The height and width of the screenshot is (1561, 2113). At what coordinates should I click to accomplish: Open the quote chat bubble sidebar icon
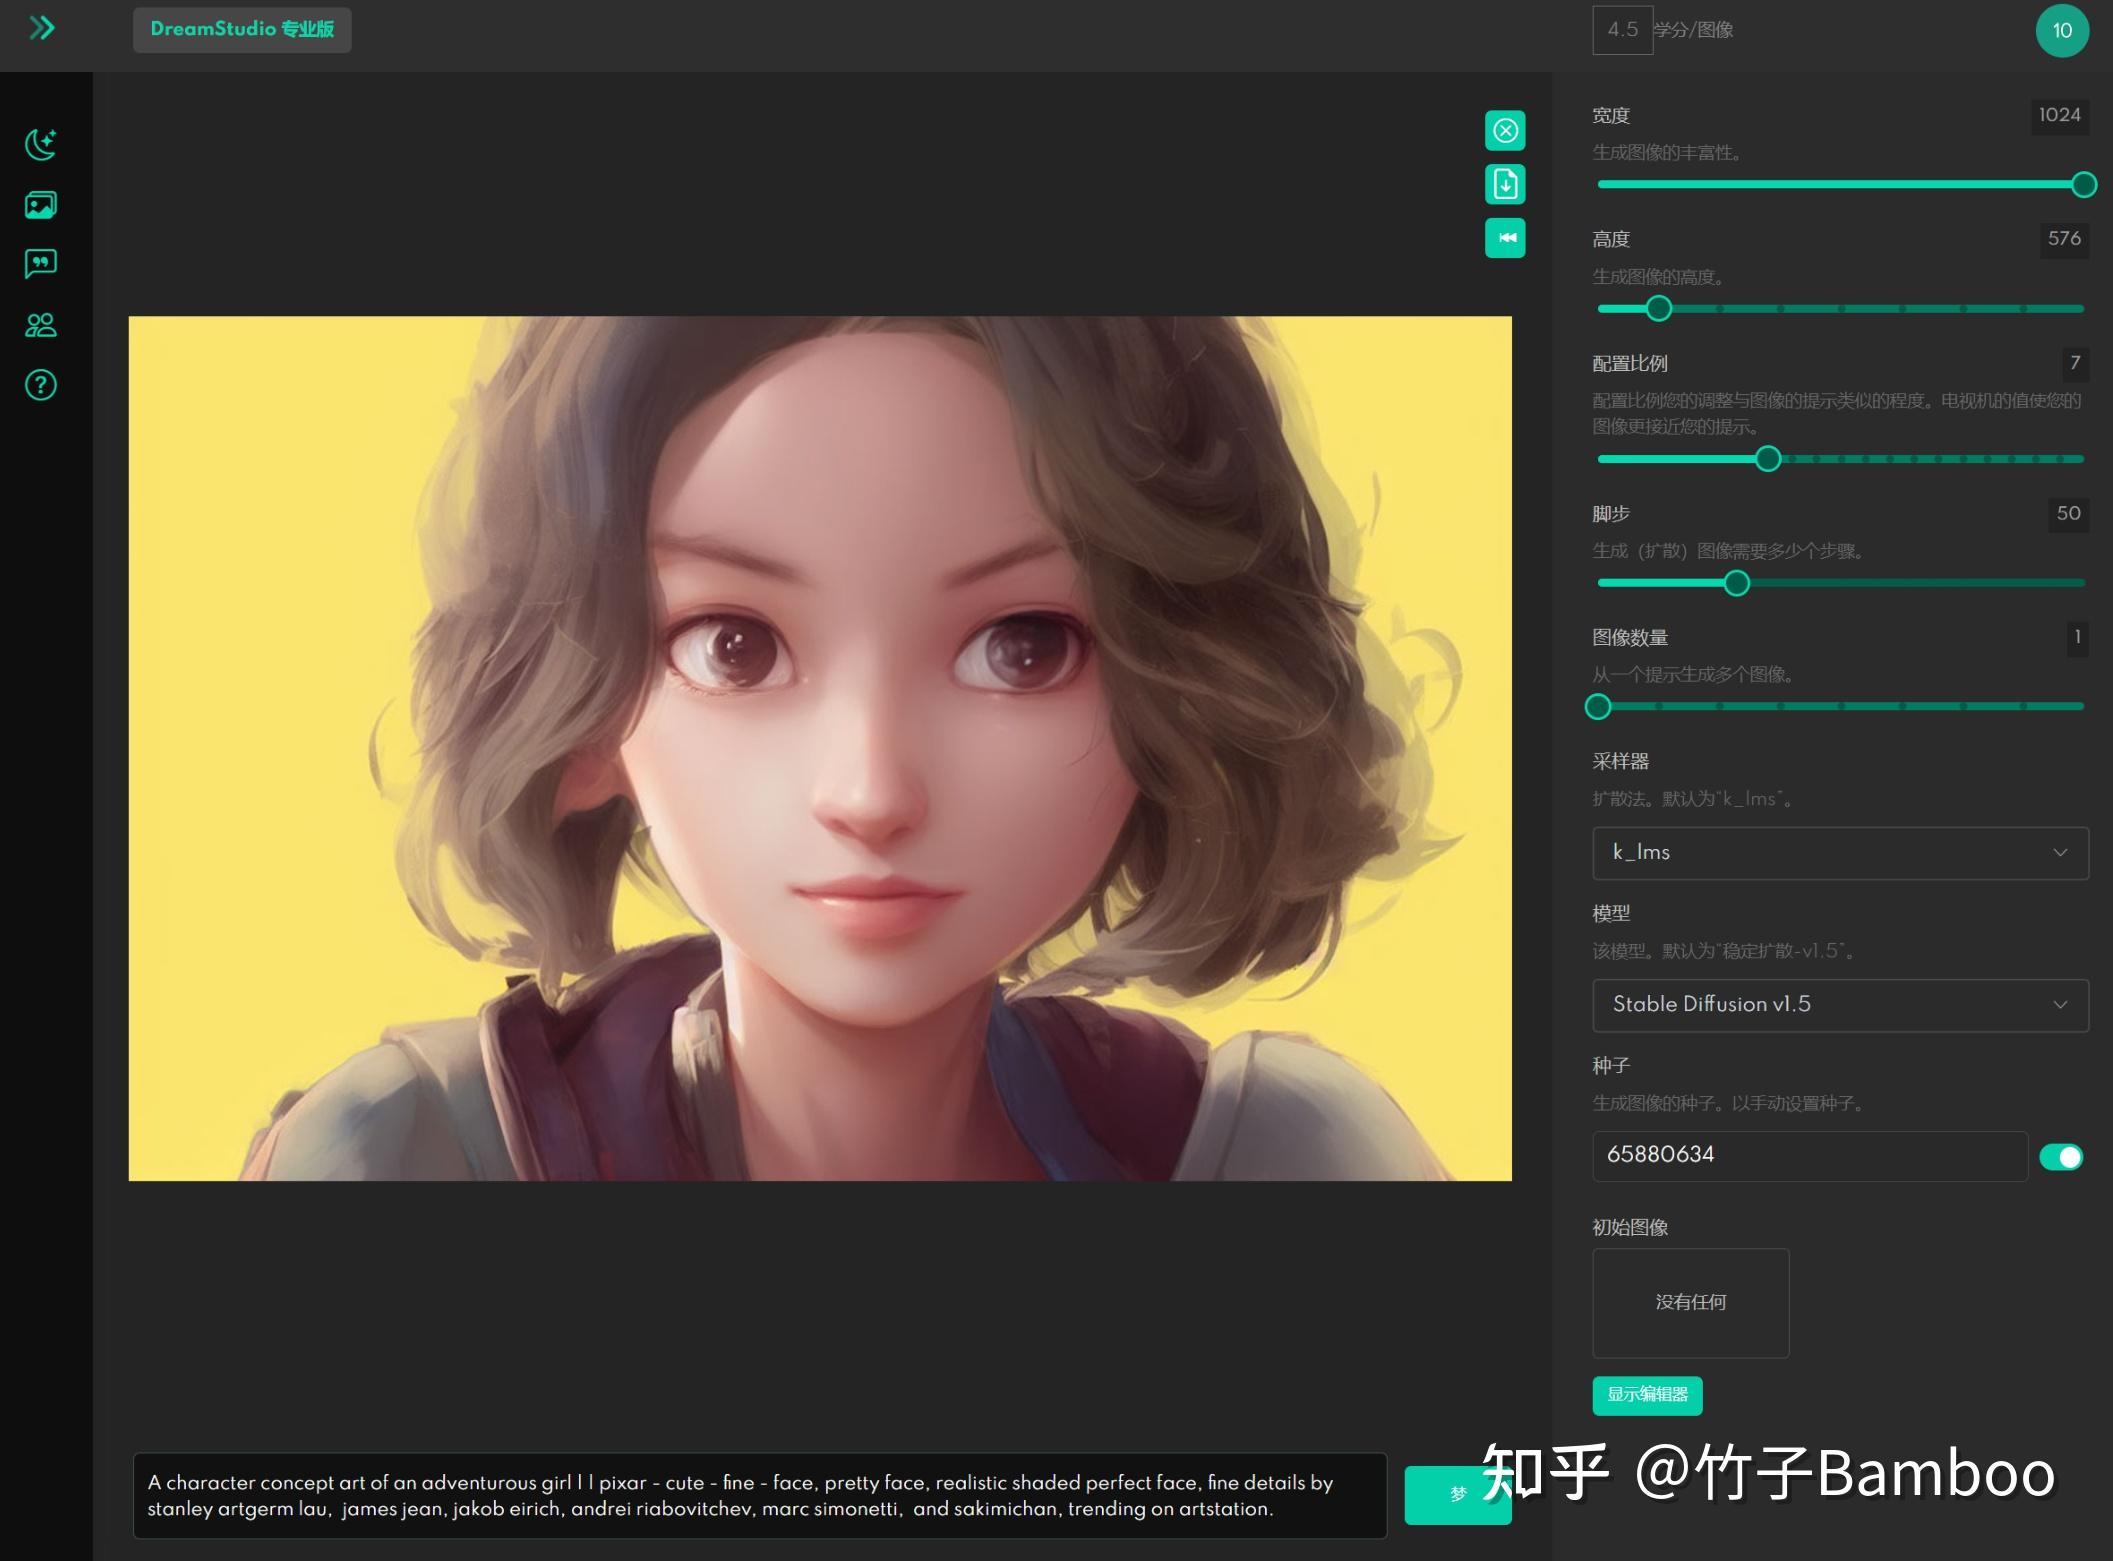pyautogui.click(x=41, y=264)
